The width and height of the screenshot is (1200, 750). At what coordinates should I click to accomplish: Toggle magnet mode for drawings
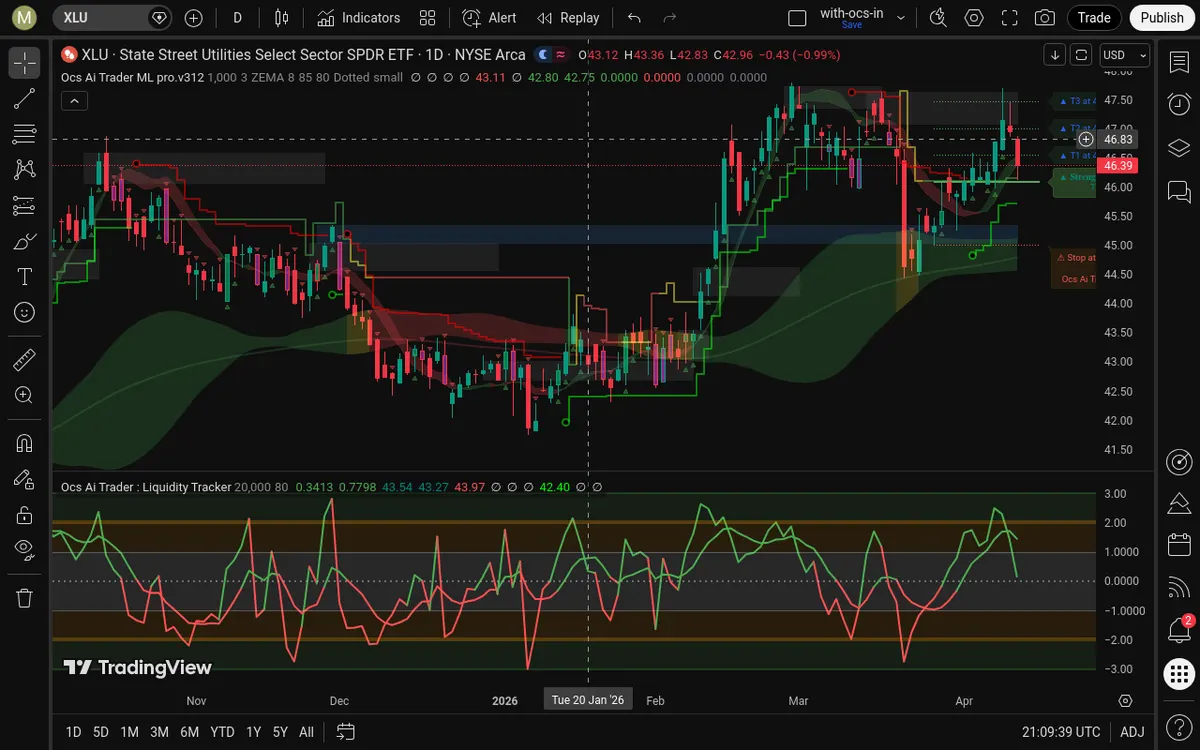[x=25, y=443]
